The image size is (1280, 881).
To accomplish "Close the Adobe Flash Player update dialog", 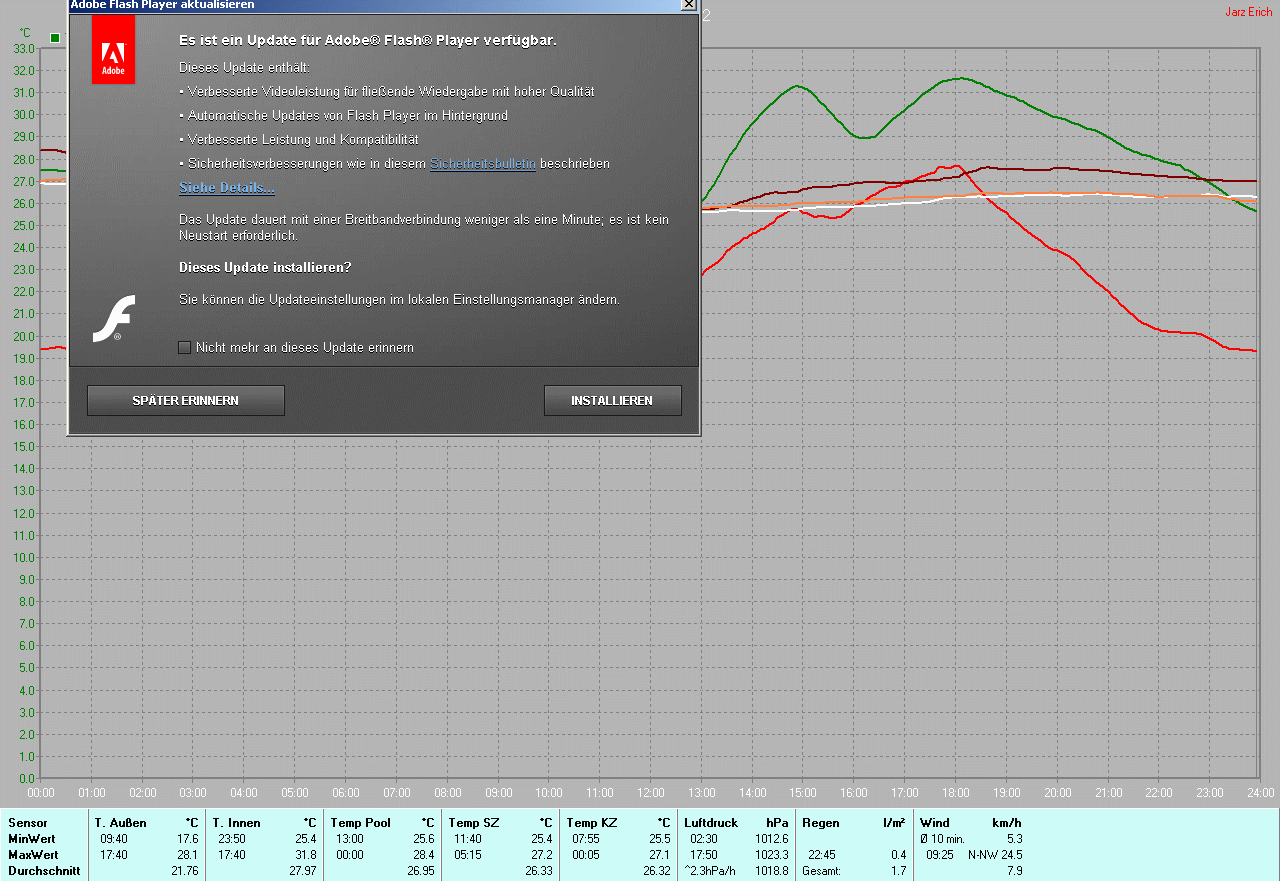I will click(x=688, y=5).
